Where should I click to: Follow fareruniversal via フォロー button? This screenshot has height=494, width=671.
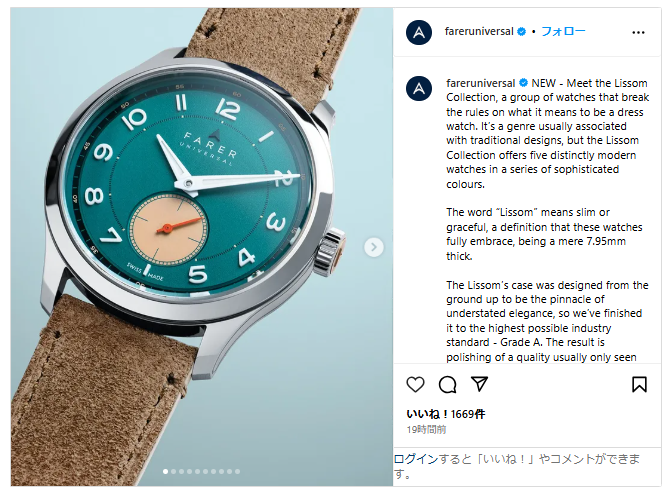pos(563,31)
